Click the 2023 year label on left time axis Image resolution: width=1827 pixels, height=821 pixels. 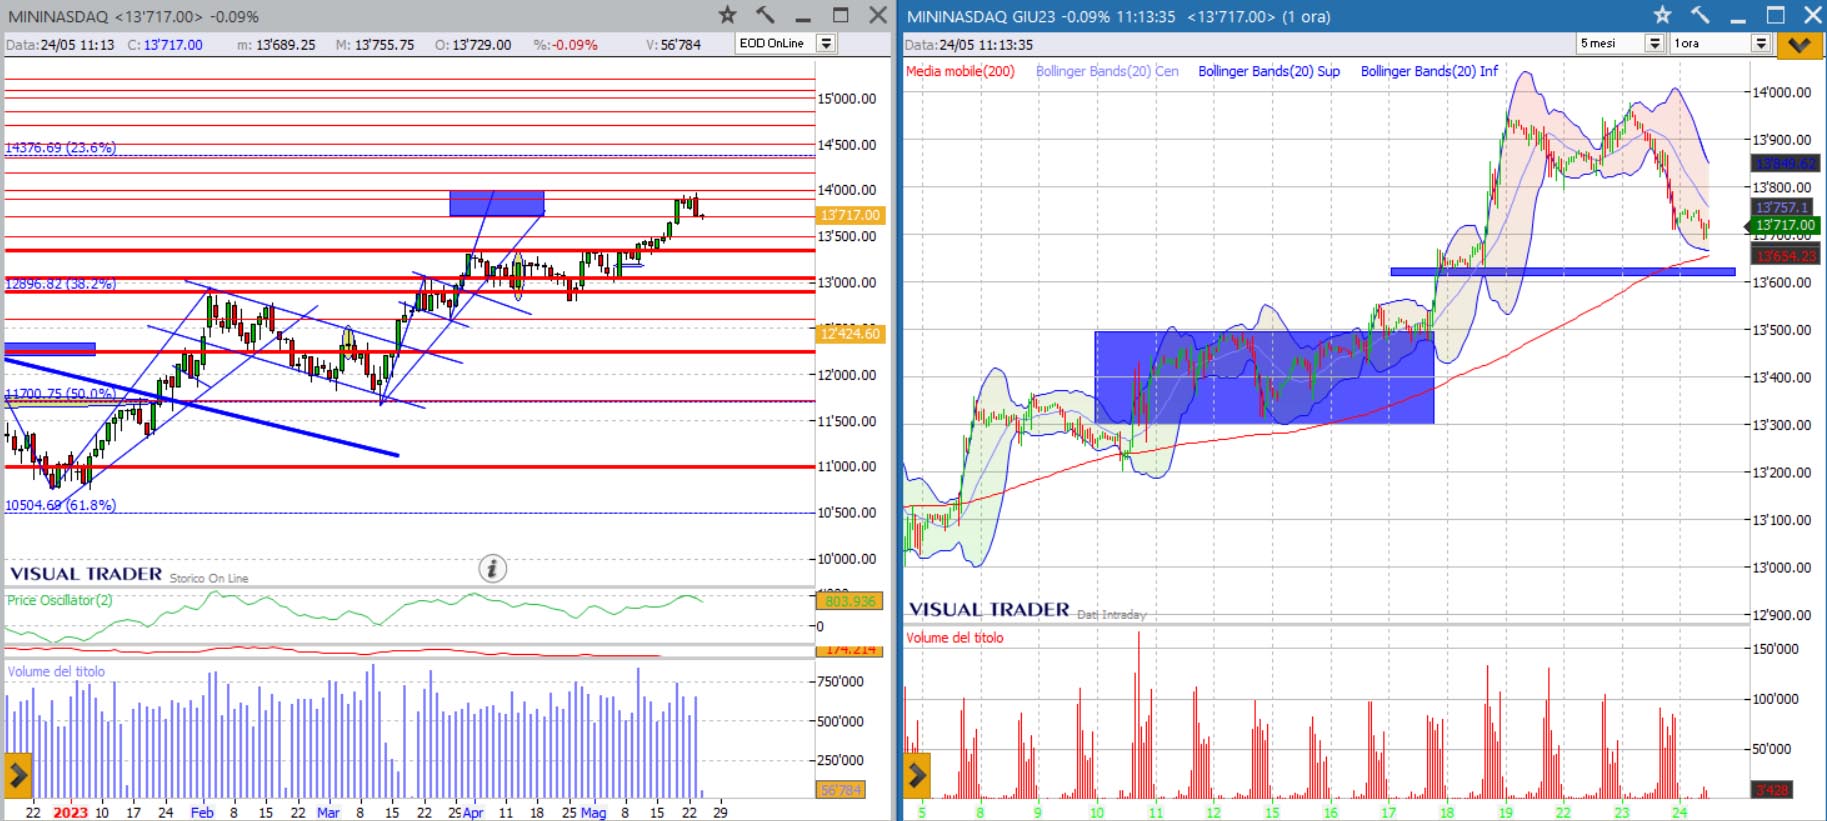tap(70, 812)
